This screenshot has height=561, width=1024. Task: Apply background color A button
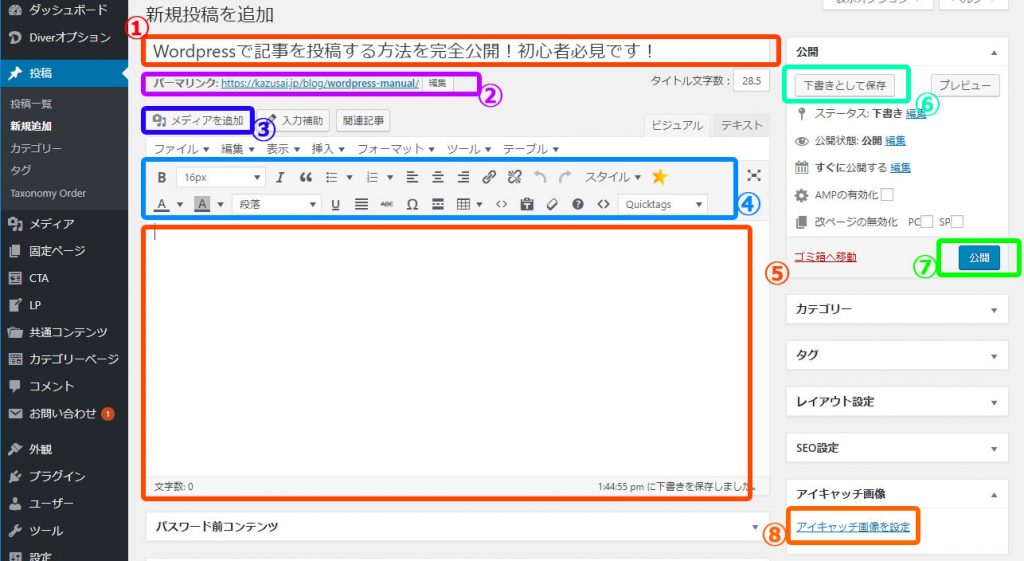(x=202, y=204)
